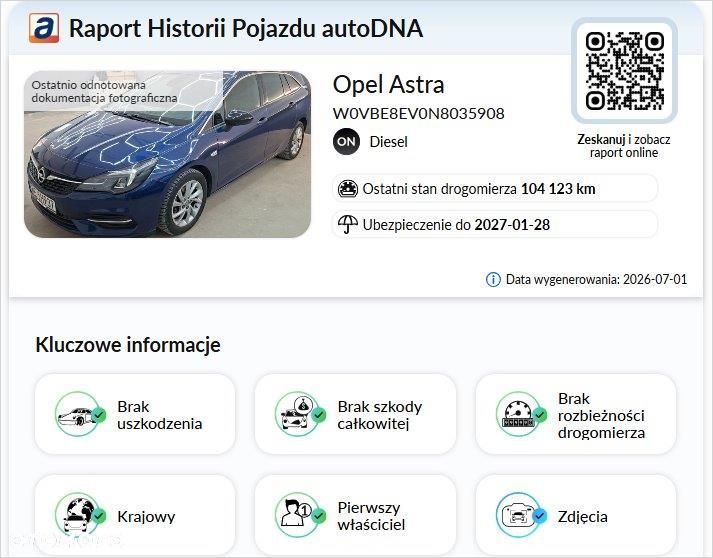The width and height of the screenshot is (713, 558).
Task: Click the Brak uszkodzenia car icon
Action: coord(78,414)
